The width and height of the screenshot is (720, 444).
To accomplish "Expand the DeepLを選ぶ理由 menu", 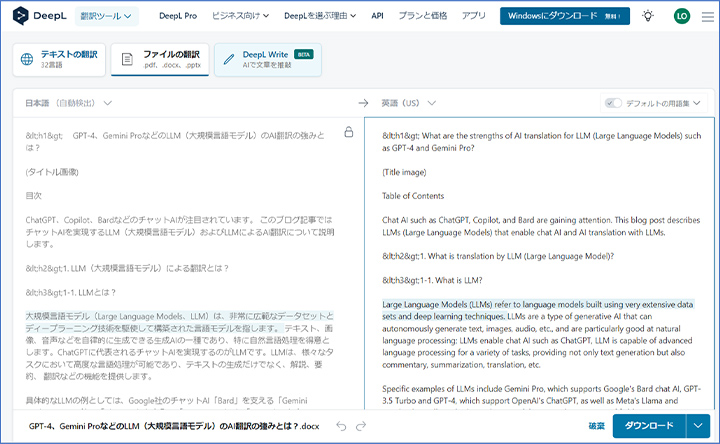I will tap(320, 16).
